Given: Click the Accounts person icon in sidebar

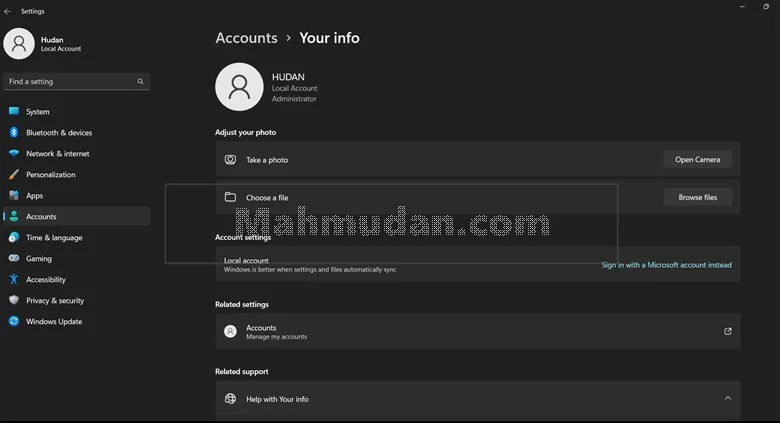Looking at the screenshot, I should pyautogui.click(x=14, y=216).
